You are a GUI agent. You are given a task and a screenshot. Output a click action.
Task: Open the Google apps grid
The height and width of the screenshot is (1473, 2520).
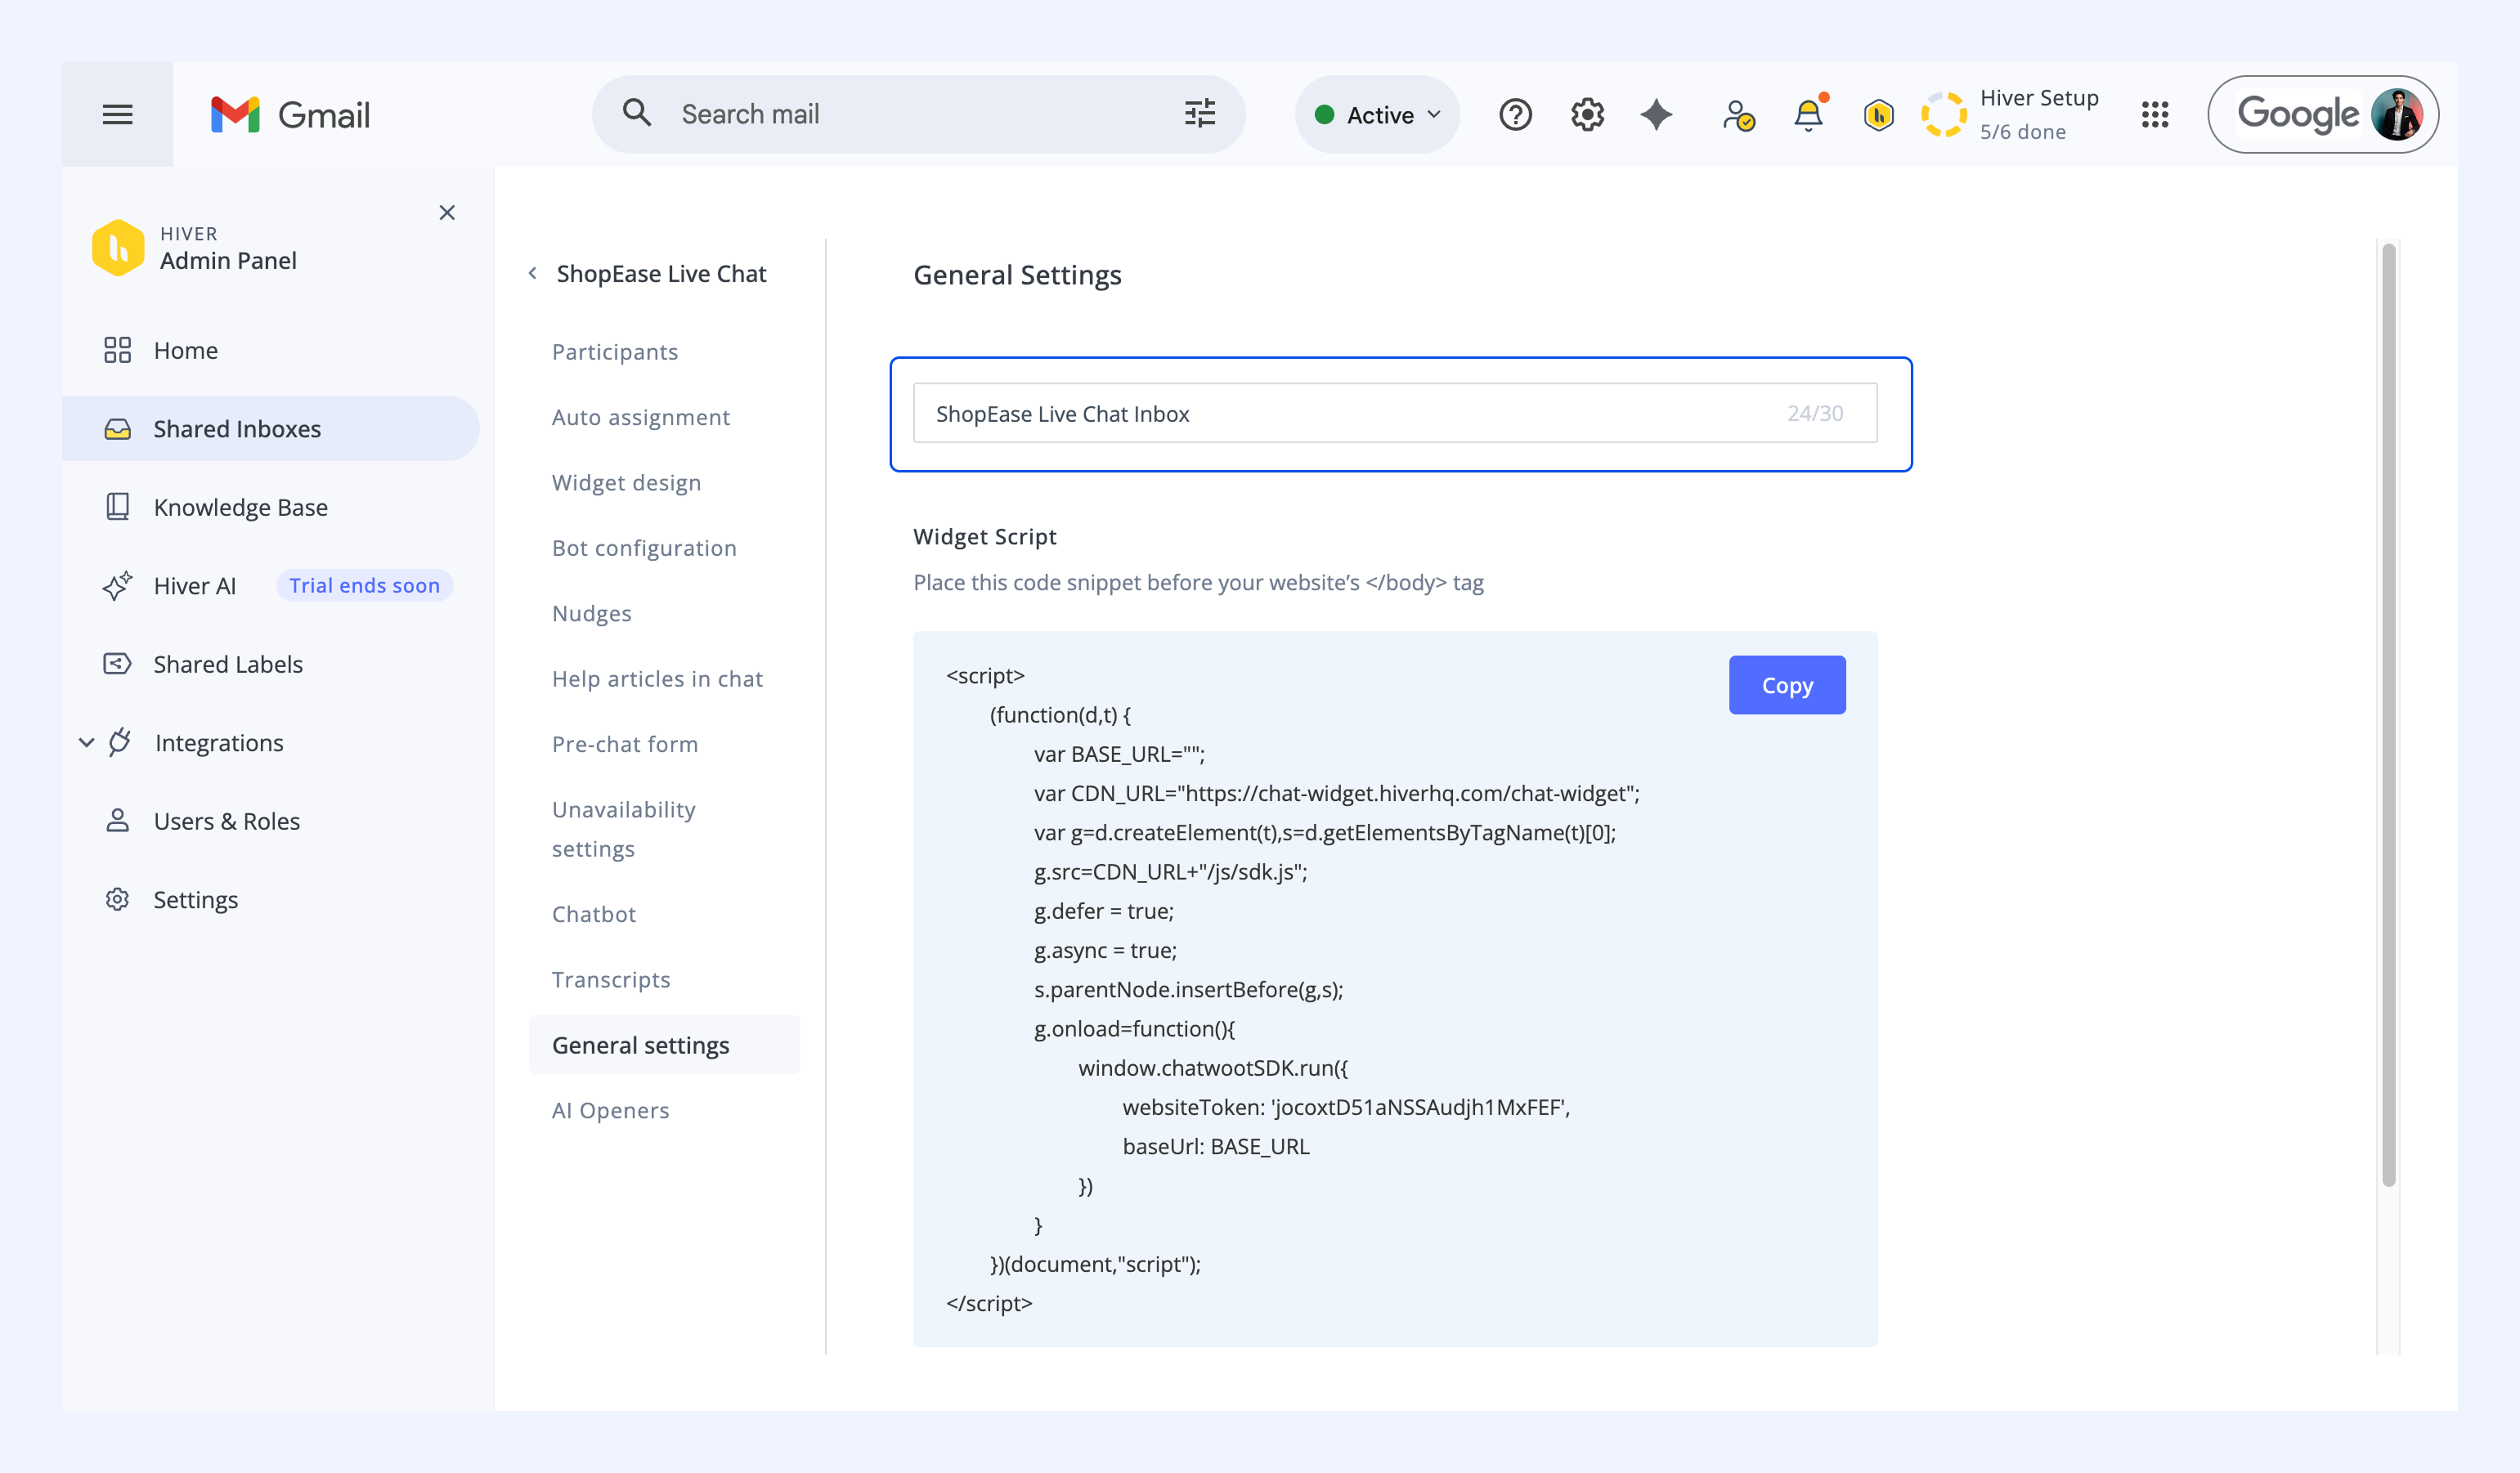2155,114
